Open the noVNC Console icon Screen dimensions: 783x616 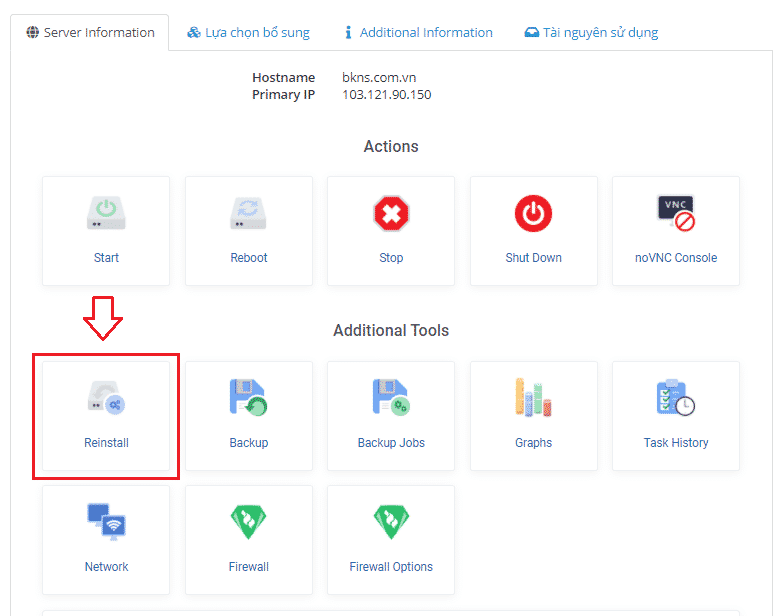click(675, 214)
